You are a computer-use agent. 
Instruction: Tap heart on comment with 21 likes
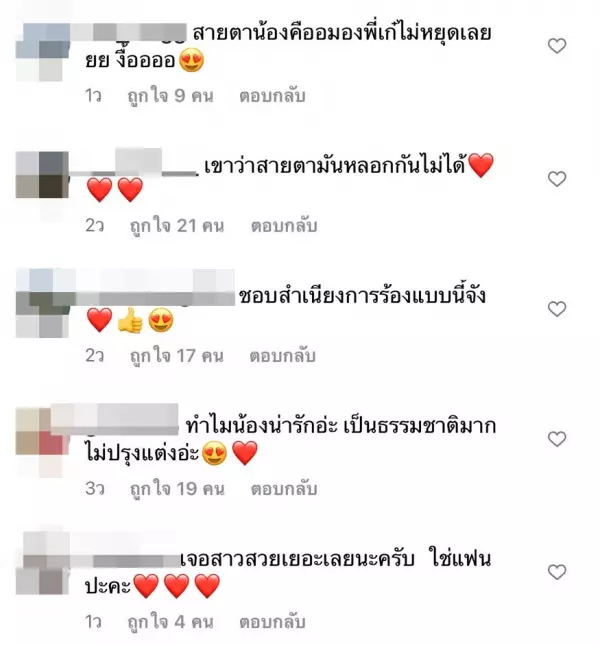point(557,179)
